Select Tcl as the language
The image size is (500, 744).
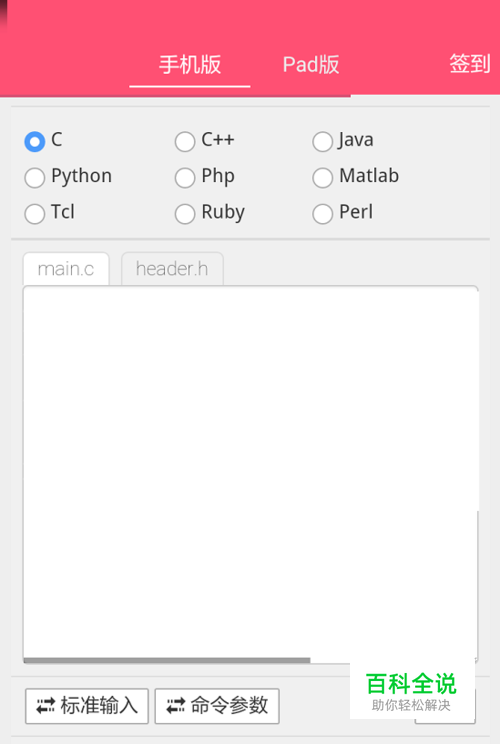[35, 214]
